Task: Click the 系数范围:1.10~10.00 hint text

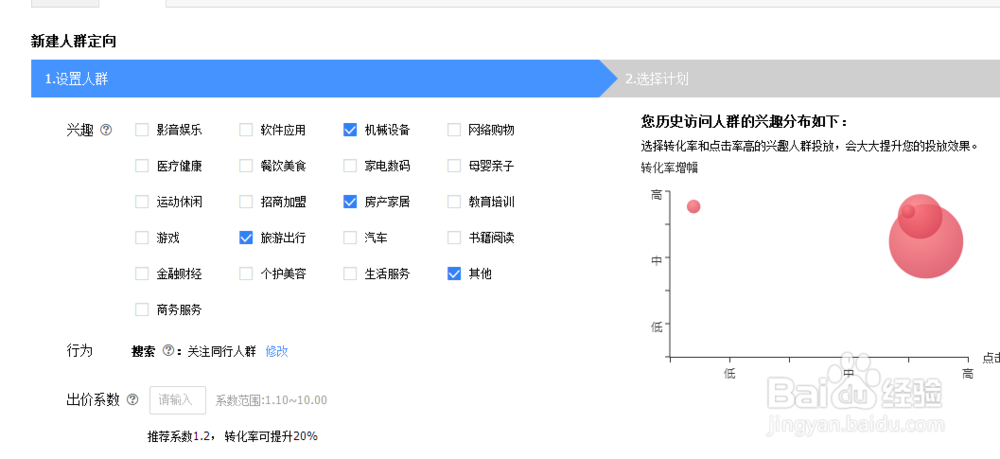Action: [271, 400]
